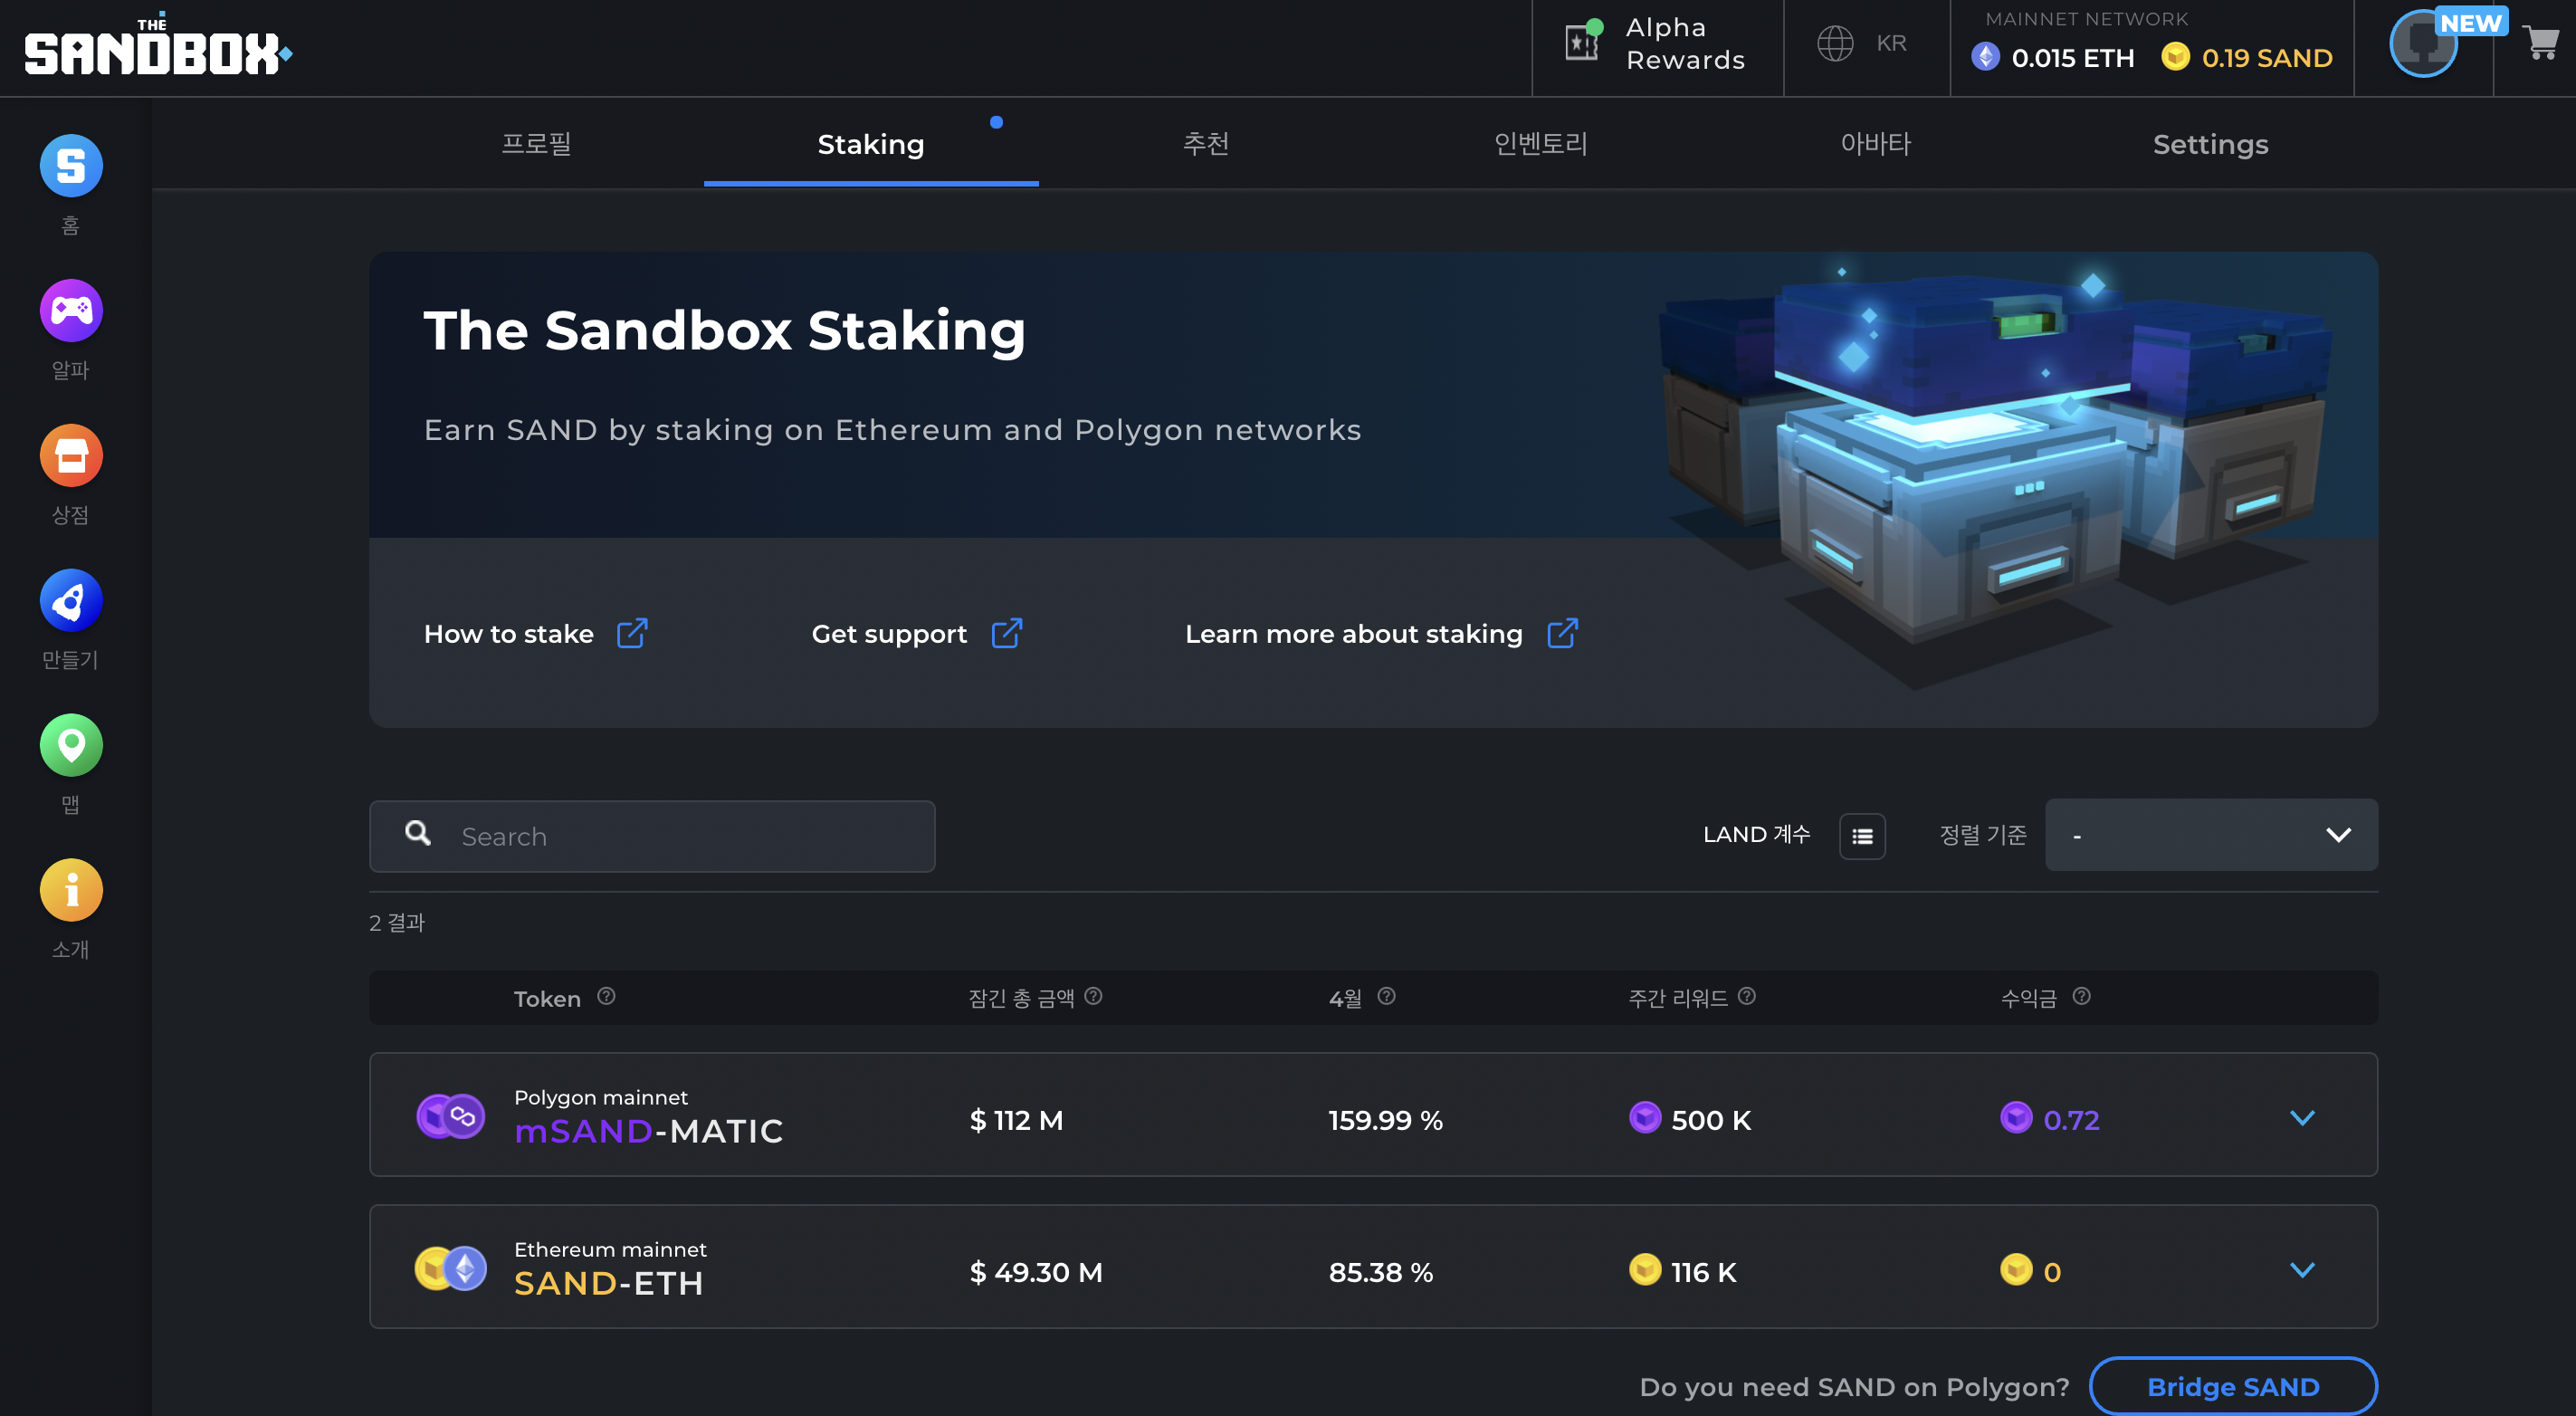Click $ 49.30 M locked value
This screenshot has height=1416, width=2576.
[1036, 1272]
